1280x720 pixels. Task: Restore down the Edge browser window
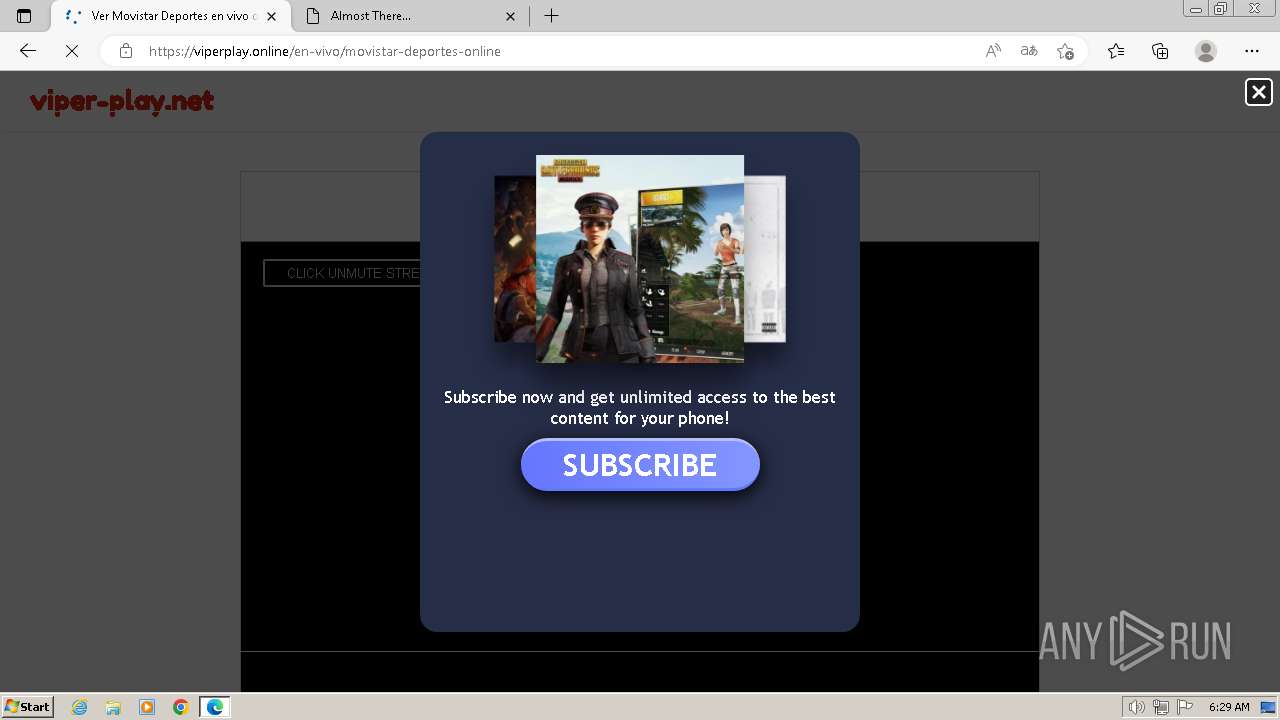(x=1220, y=9)
